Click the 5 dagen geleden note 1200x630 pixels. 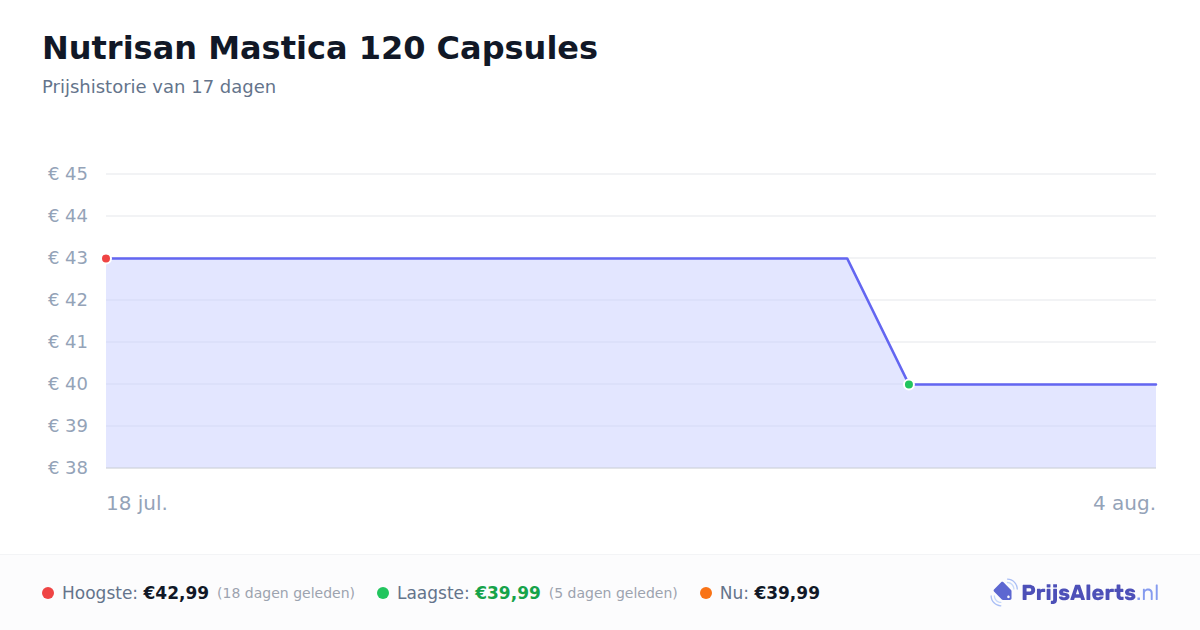pos(613,593)
